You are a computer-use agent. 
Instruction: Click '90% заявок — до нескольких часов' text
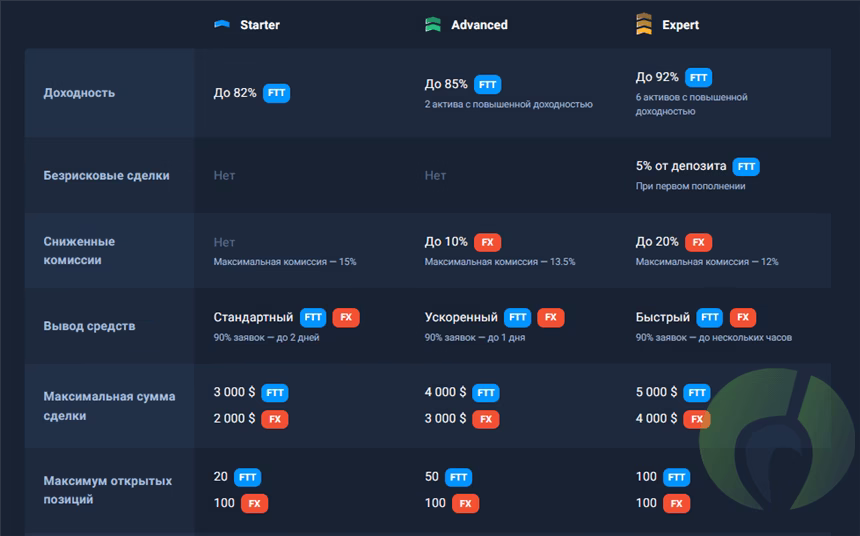[x=714, y=337]
